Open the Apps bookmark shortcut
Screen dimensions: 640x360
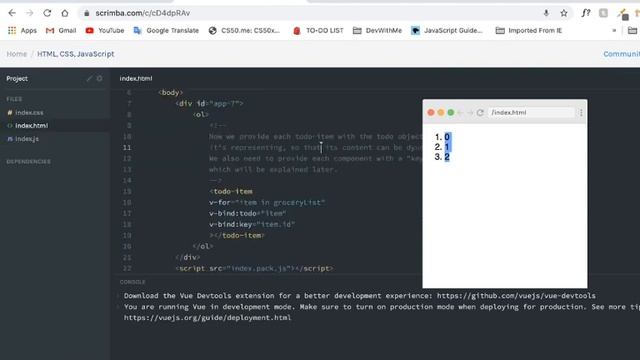click(22, 31)
